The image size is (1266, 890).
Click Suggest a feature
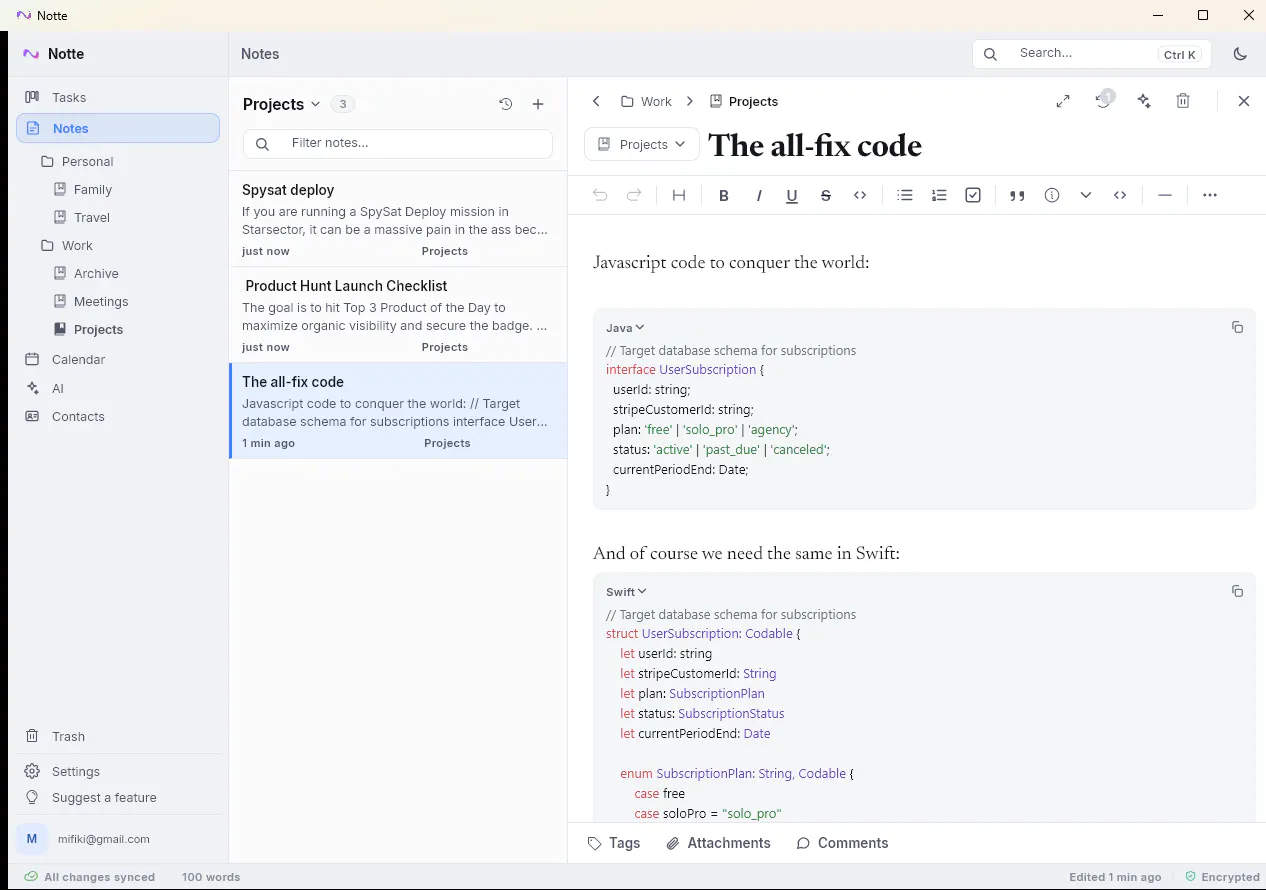coord(118,797)
